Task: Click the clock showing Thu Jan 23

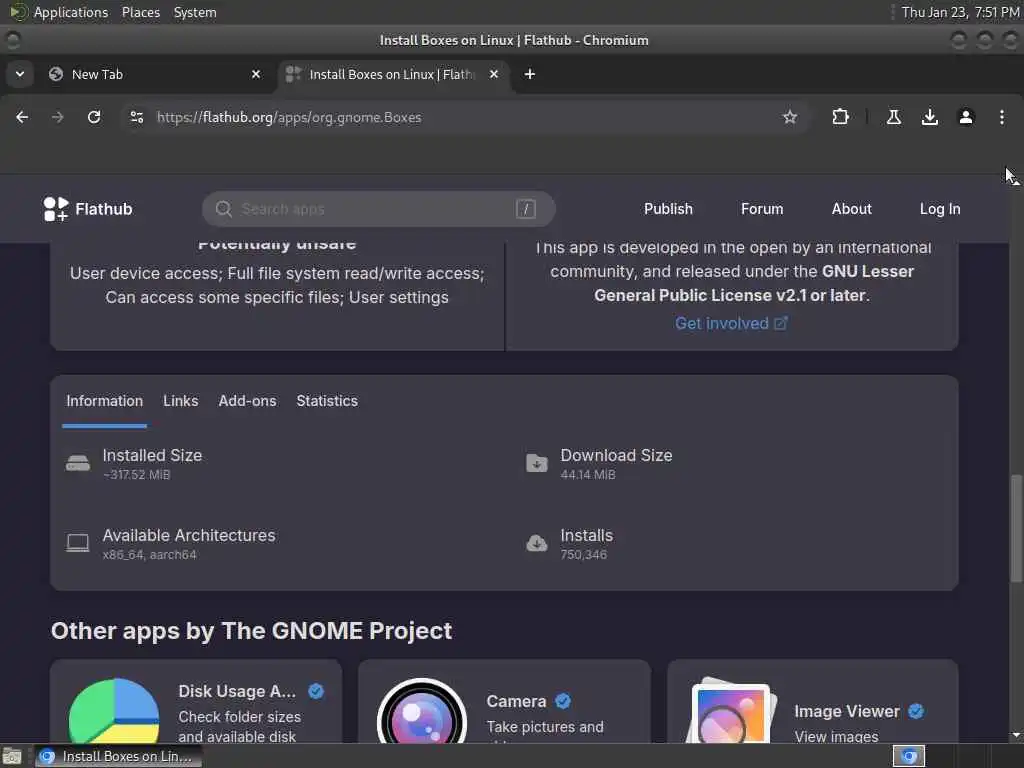Action: point(960,12)
